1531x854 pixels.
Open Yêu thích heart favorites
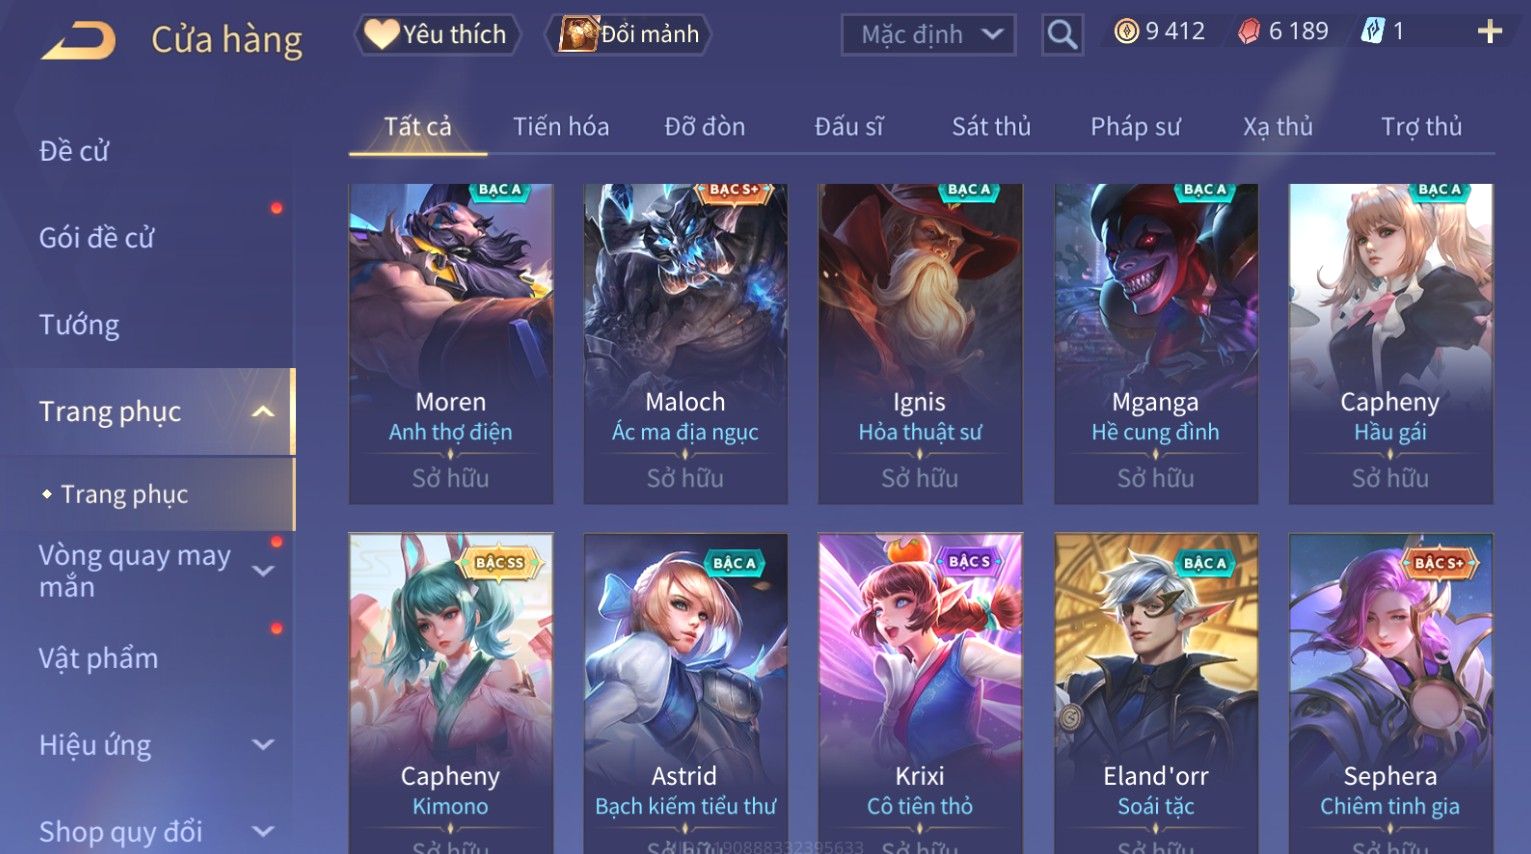(x=437, y=34)
